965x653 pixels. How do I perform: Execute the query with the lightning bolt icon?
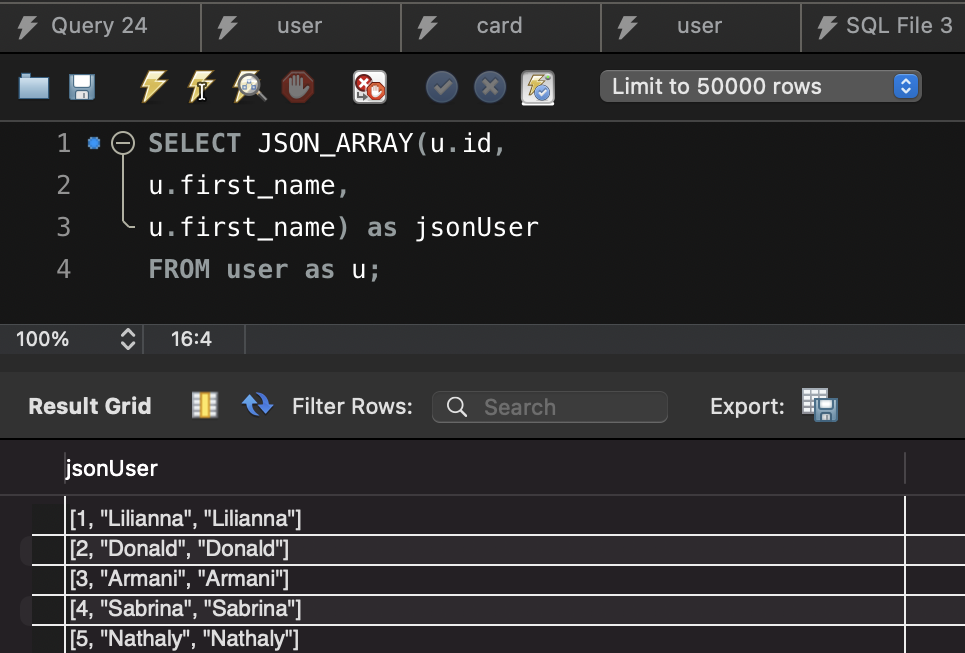153,86
